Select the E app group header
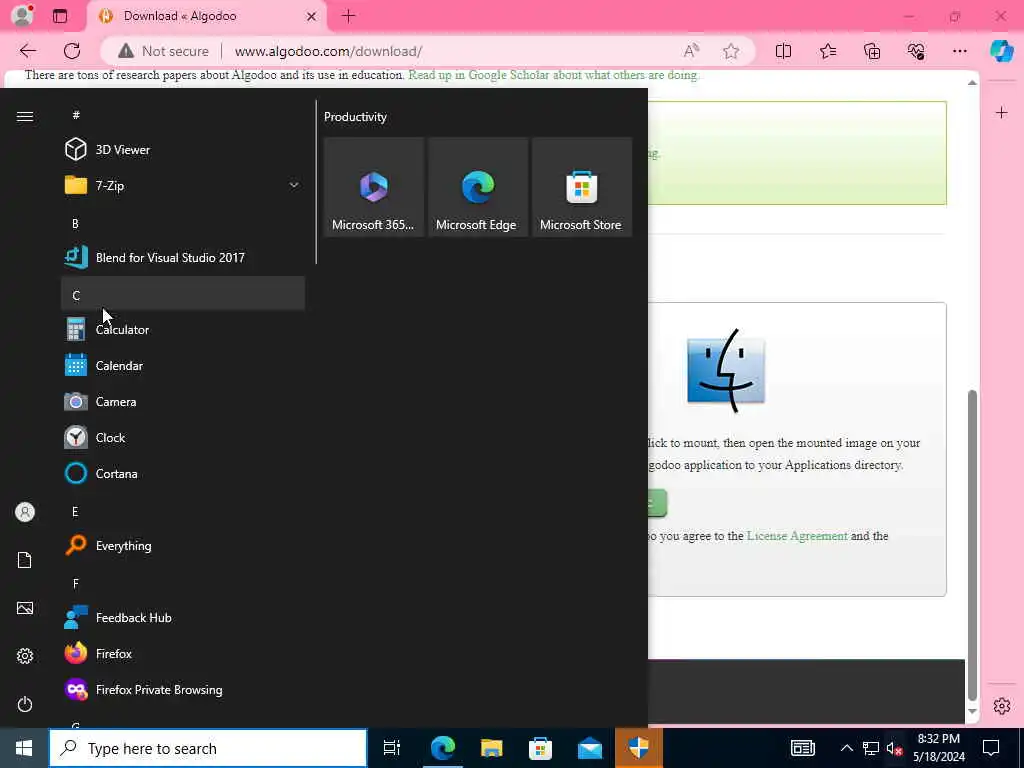Image resolution: width=1024 pixels, height=768 pixels. (x=183, y=511)
